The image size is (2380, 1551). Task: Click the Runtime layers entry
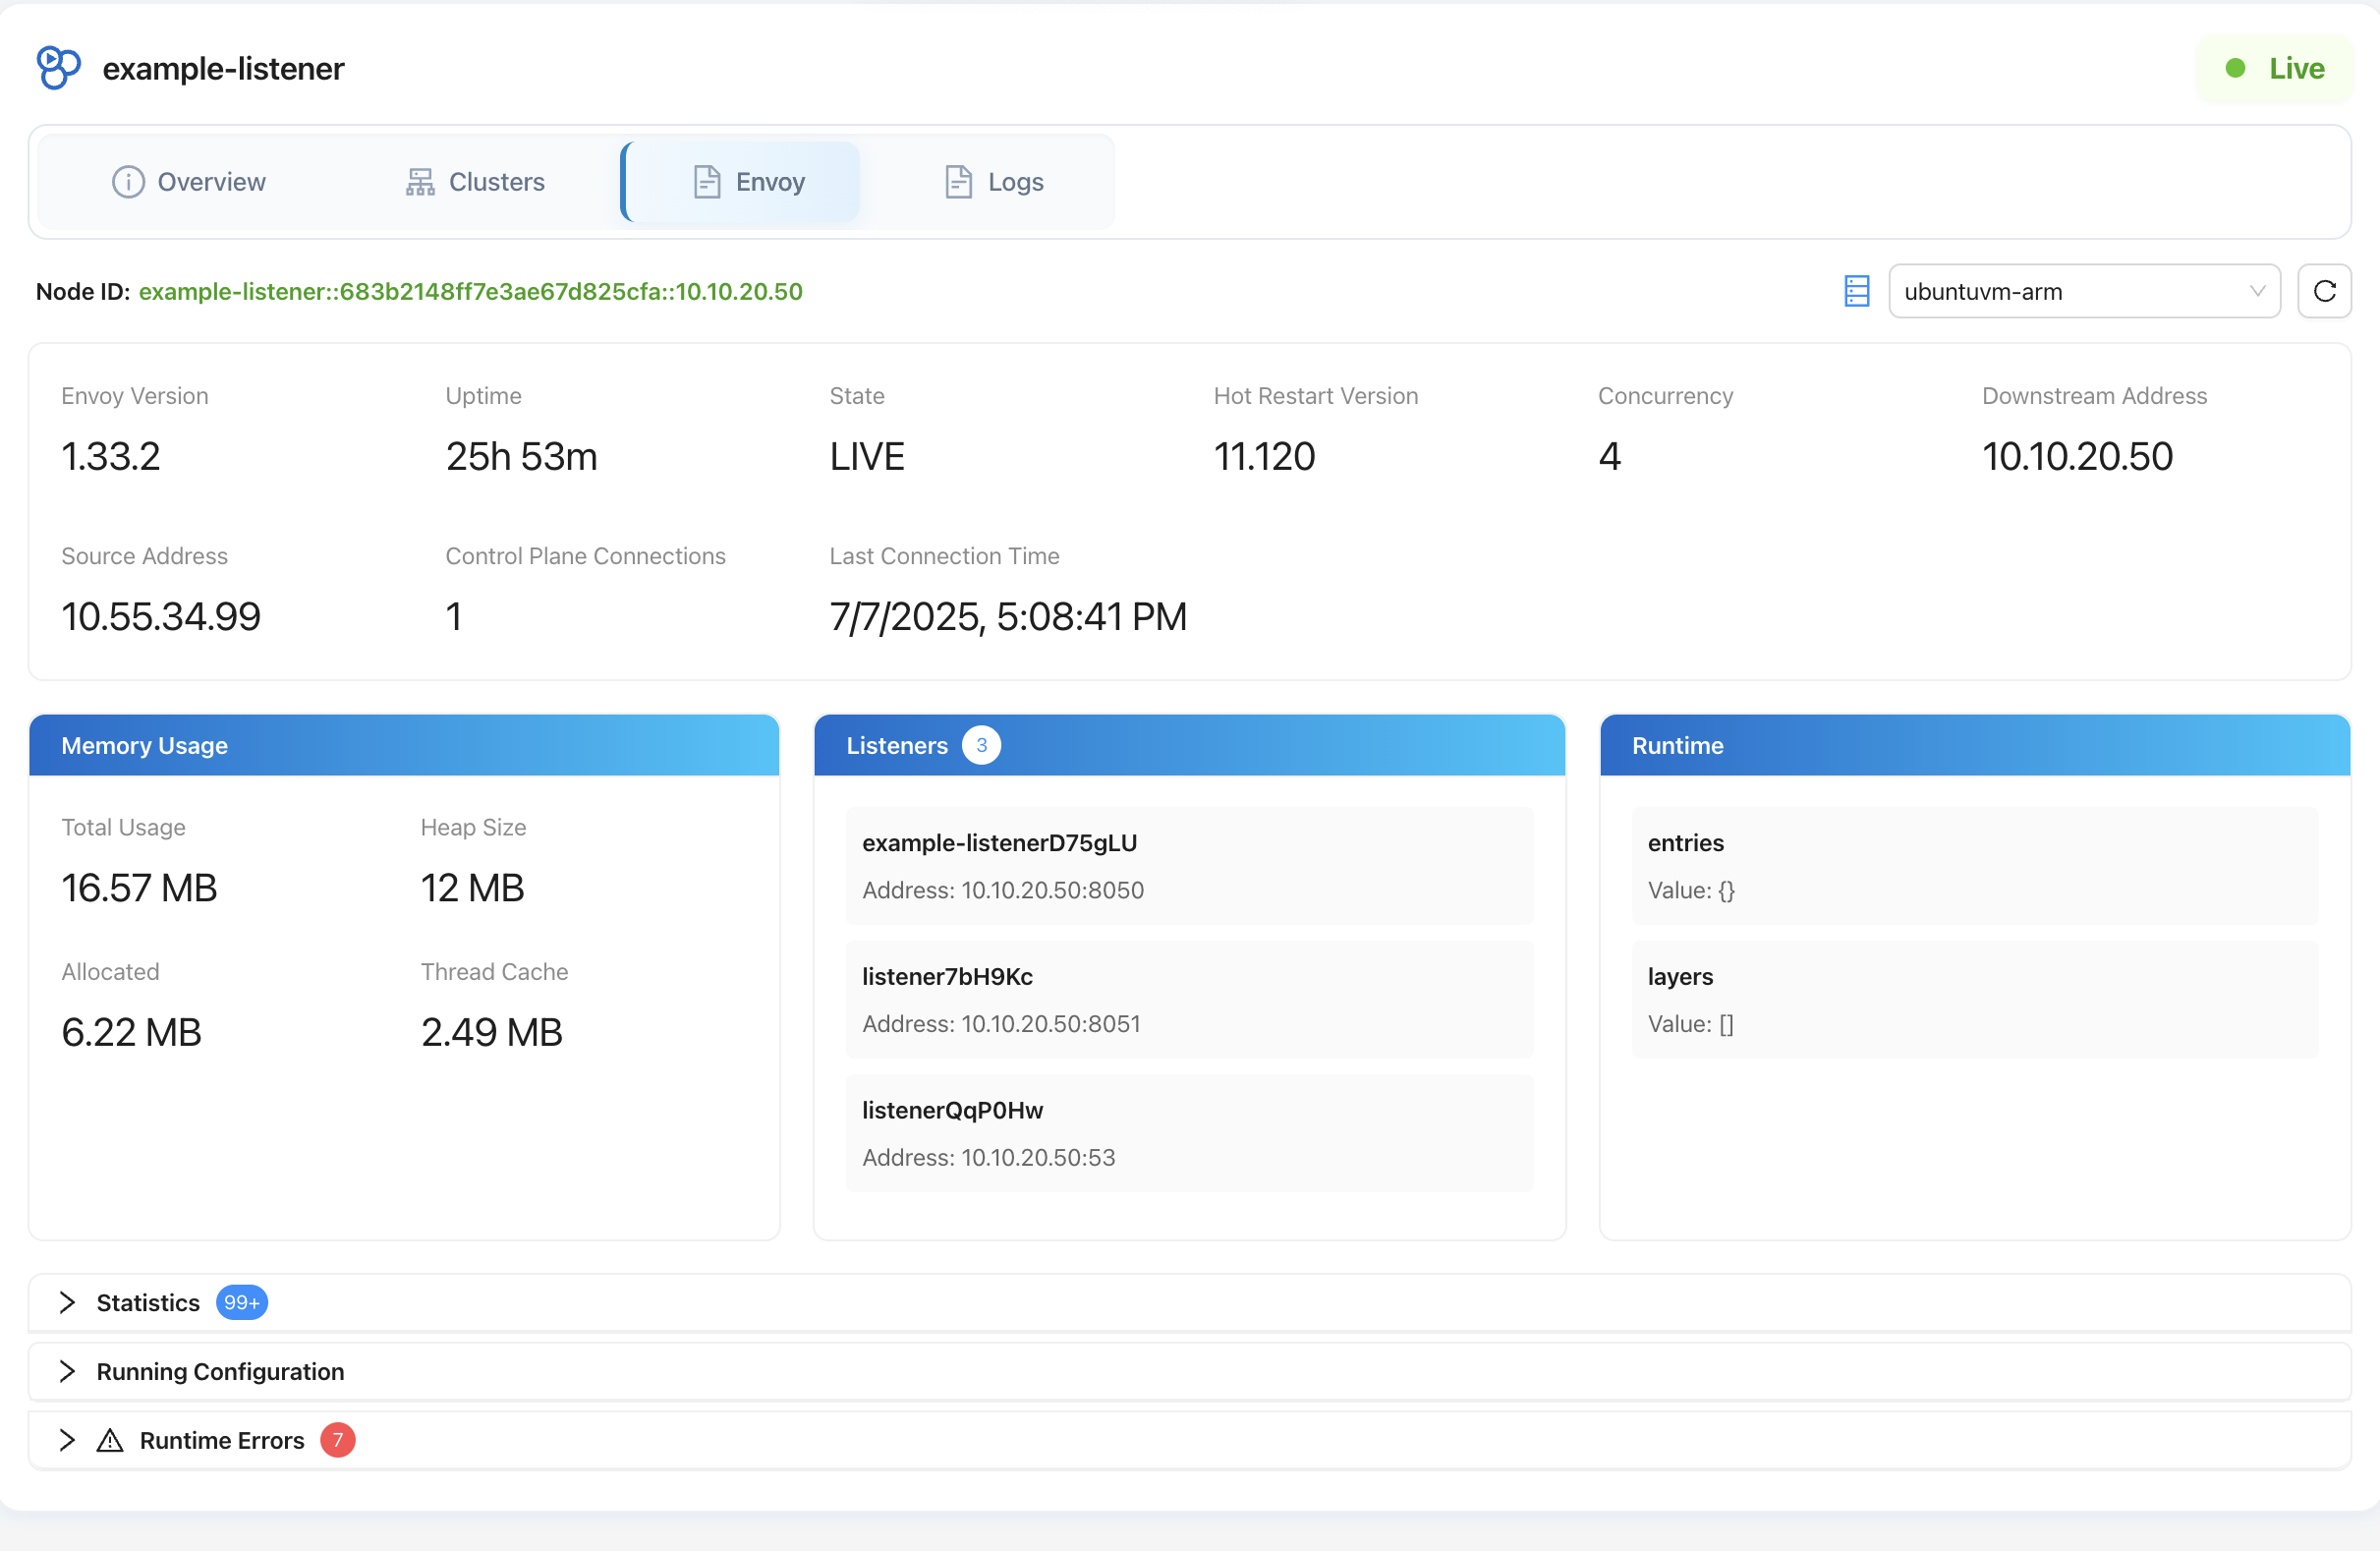[x=1974, y=999]
